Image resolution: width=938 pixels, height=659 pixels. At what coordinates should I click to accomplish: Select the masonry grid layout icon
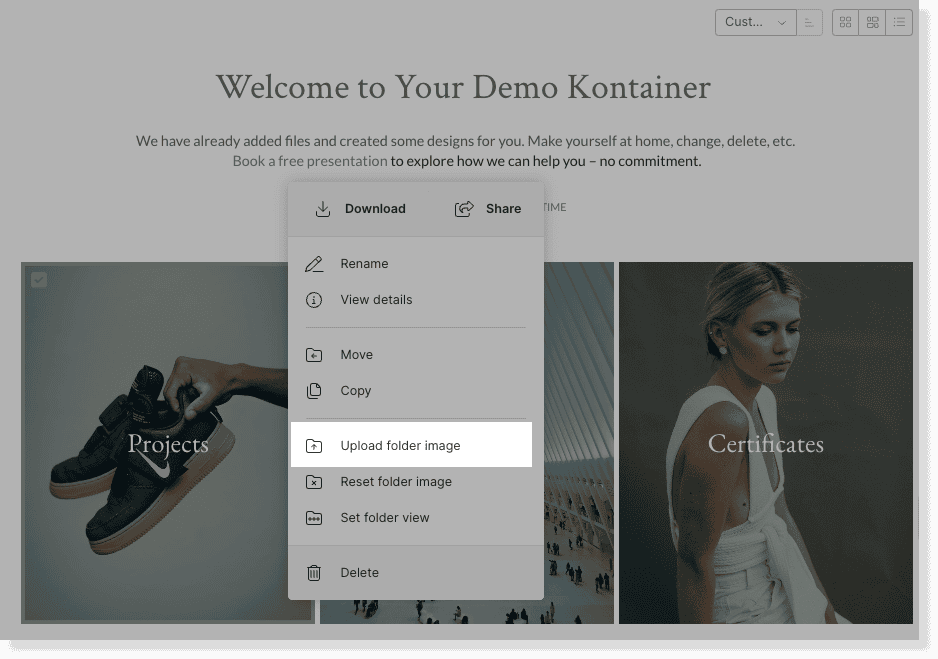[x=872, y=22]
